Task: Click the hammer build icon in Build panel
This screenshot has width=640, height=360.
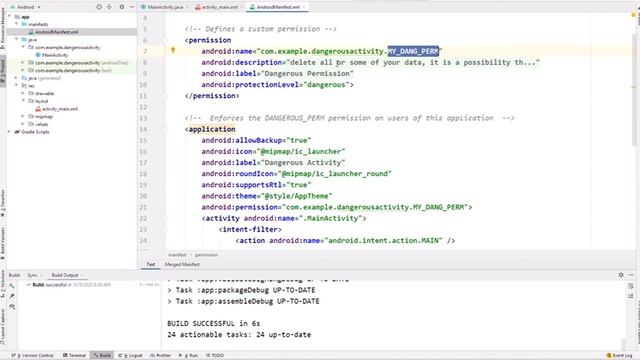Action: click(x=12, y=286)
